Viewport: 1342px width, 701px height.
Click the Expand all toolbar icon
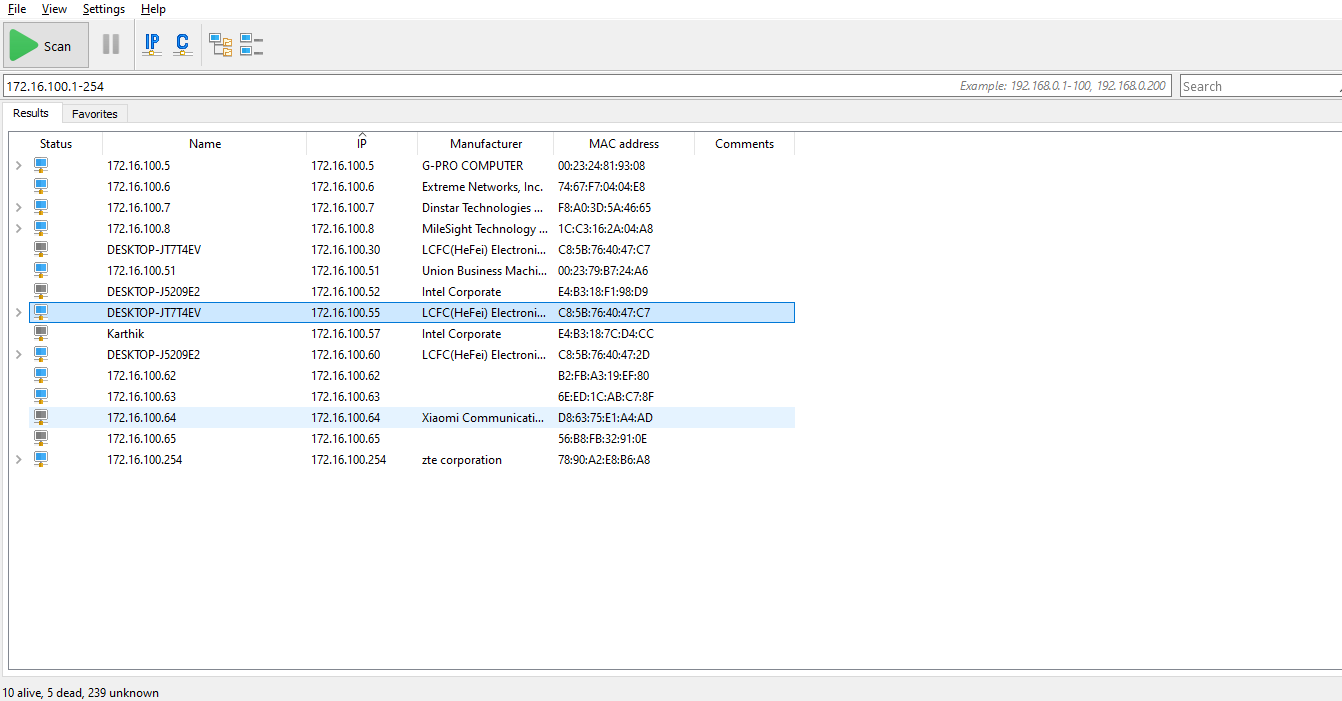tap(220, 45)
